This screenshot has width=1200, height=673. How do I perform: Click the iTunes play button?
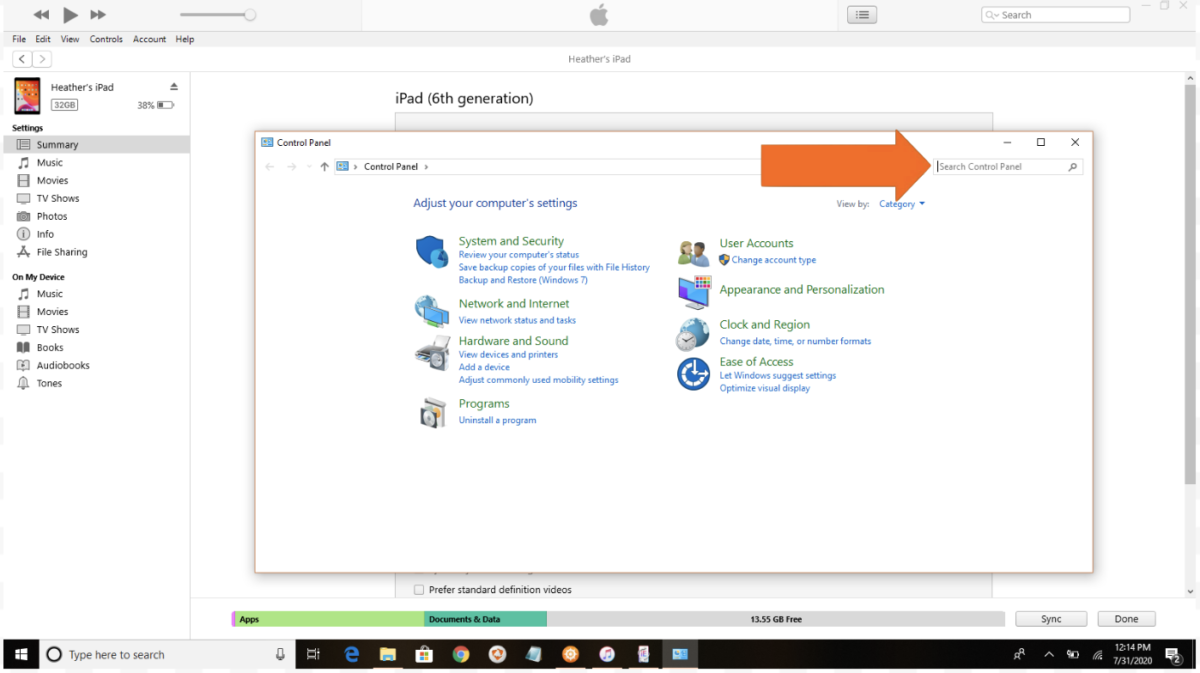pyautogui.click(x=70, y=15)
